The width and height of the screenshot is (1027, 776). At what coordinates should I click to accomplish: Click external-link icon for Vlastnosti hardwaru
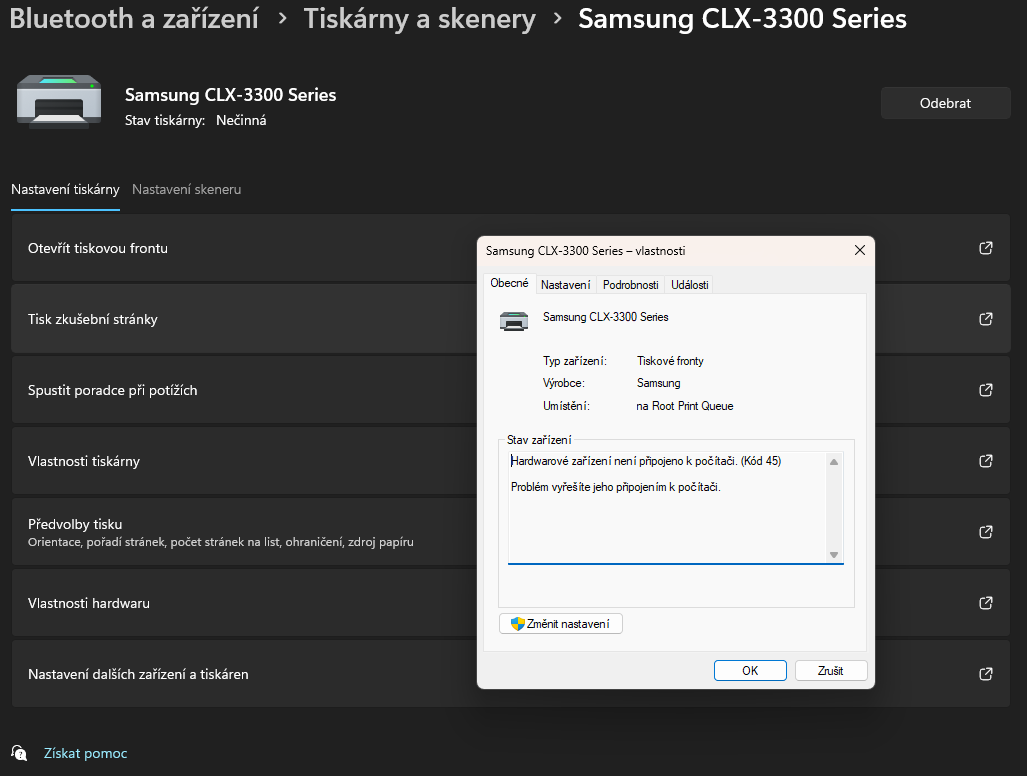986,603
